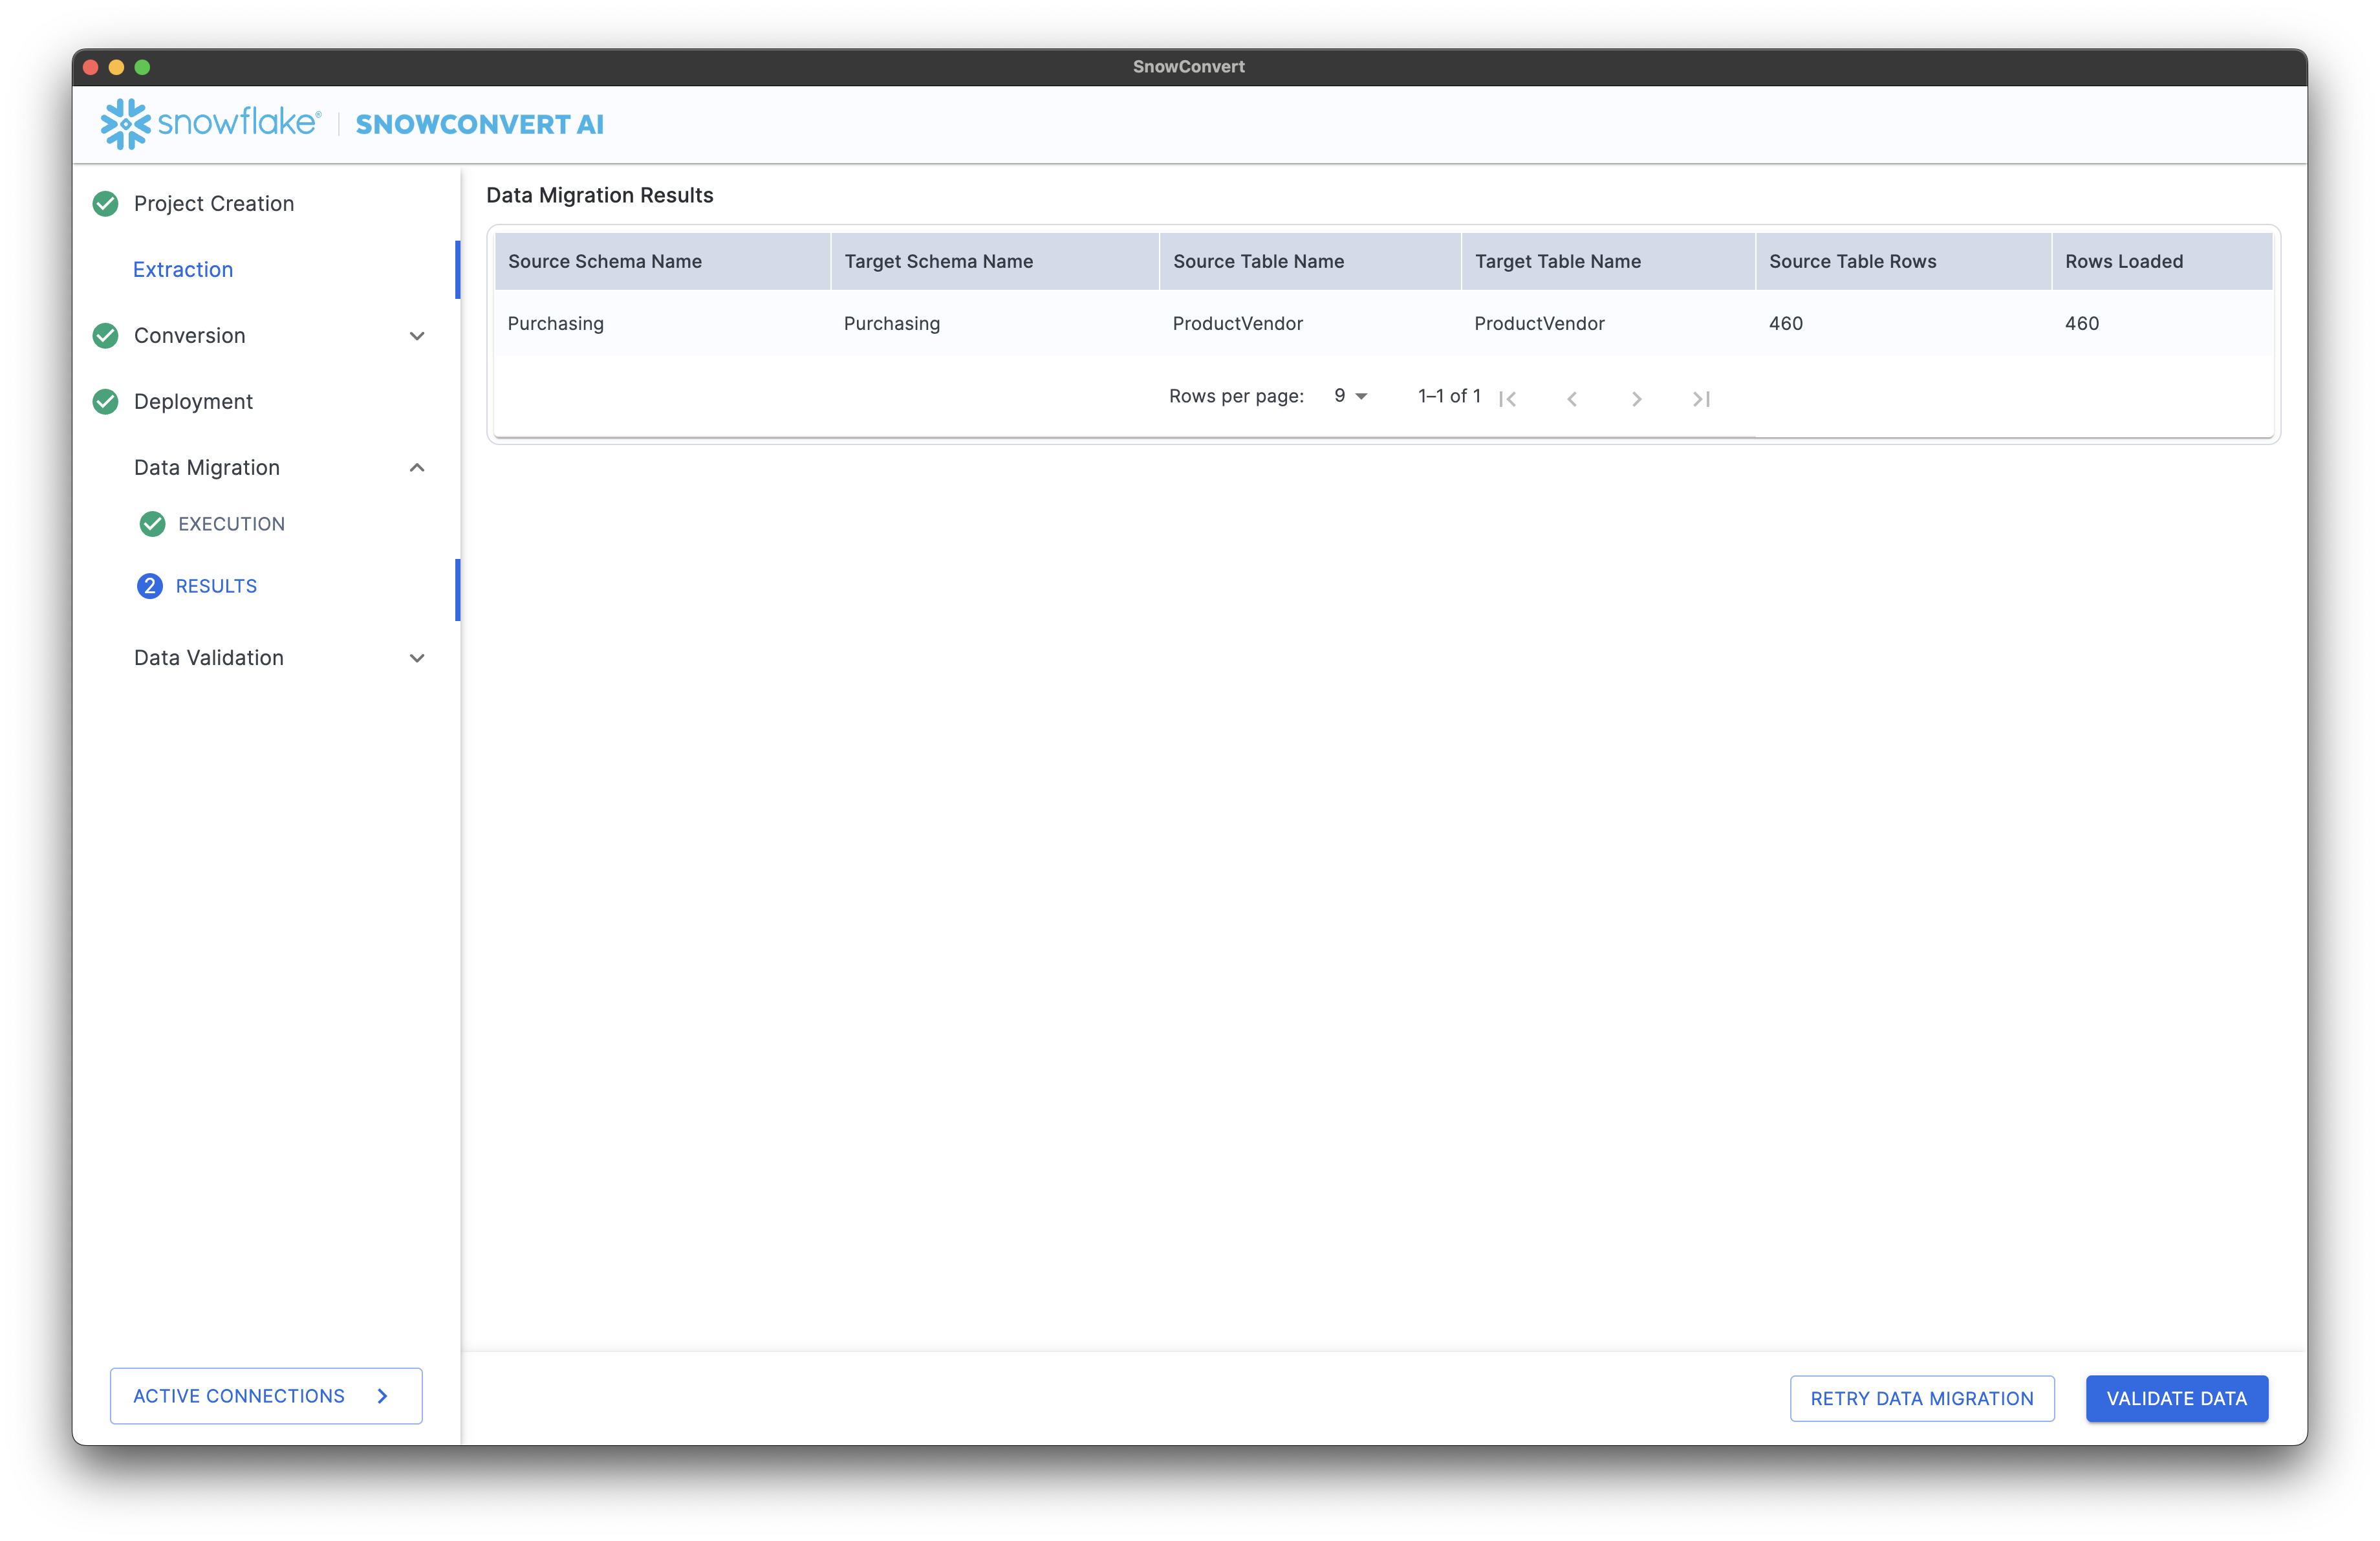Click the Results step number 2 badge

(x=149, y=586)
